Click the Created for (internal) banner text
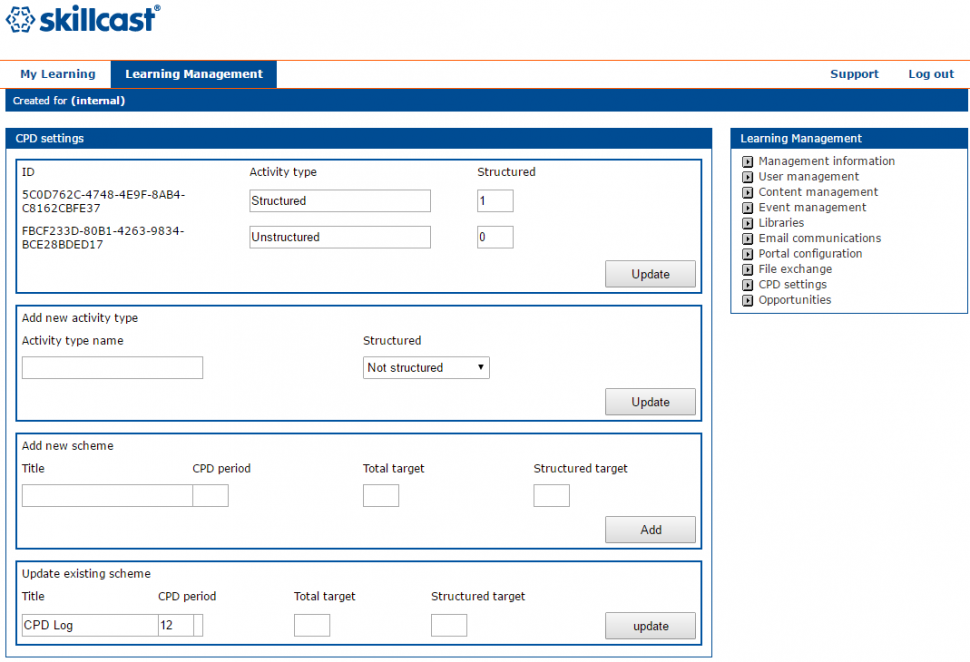Viewport: 970px width, 662px height. 69,101
